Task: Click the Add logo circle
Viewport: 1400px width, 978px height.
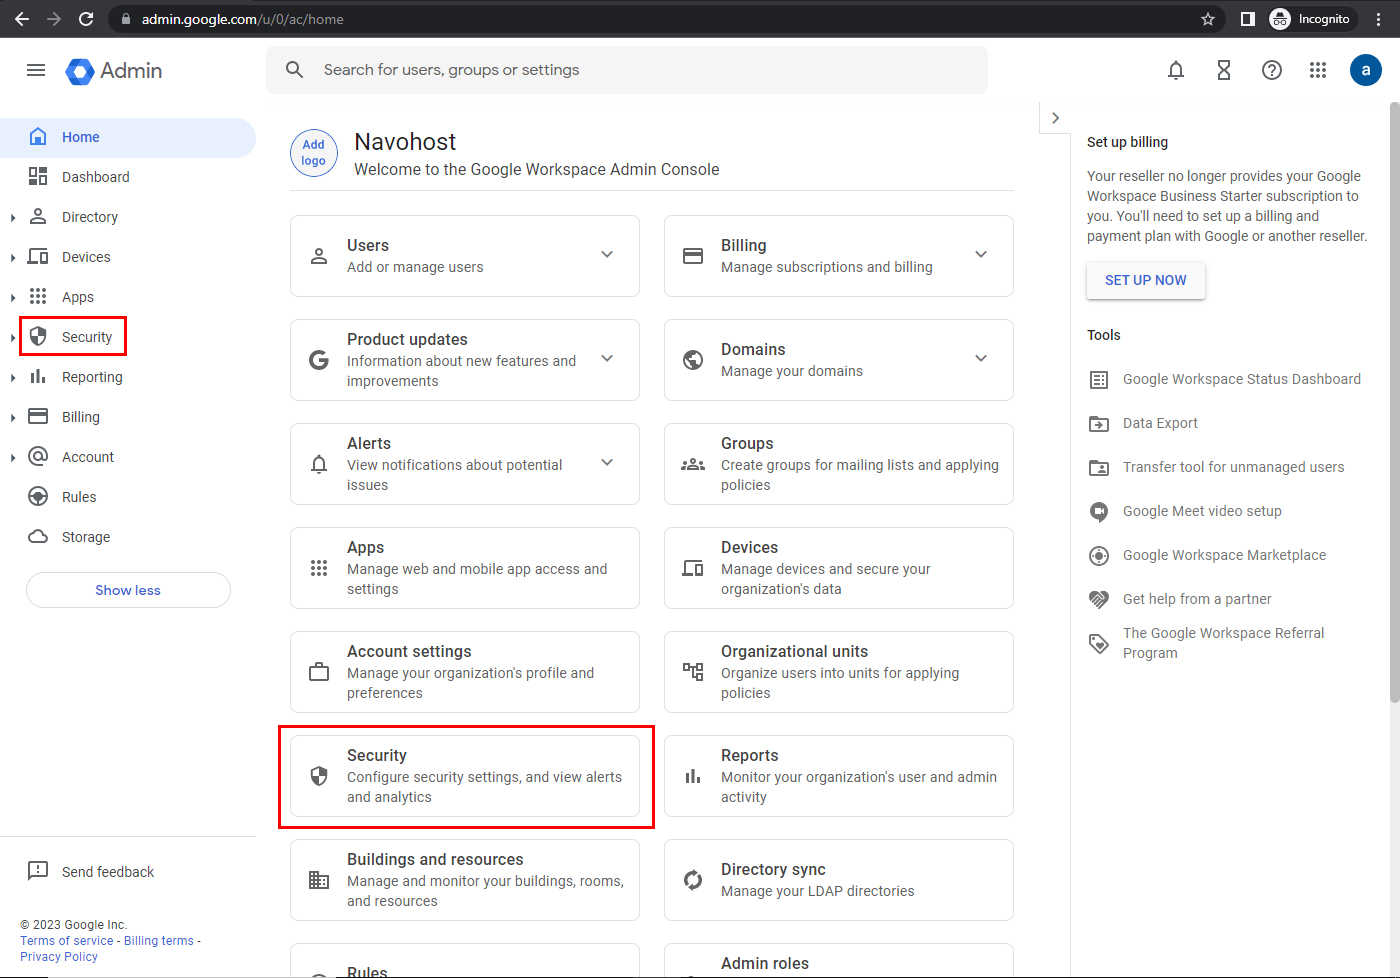Action: (314, 153)
